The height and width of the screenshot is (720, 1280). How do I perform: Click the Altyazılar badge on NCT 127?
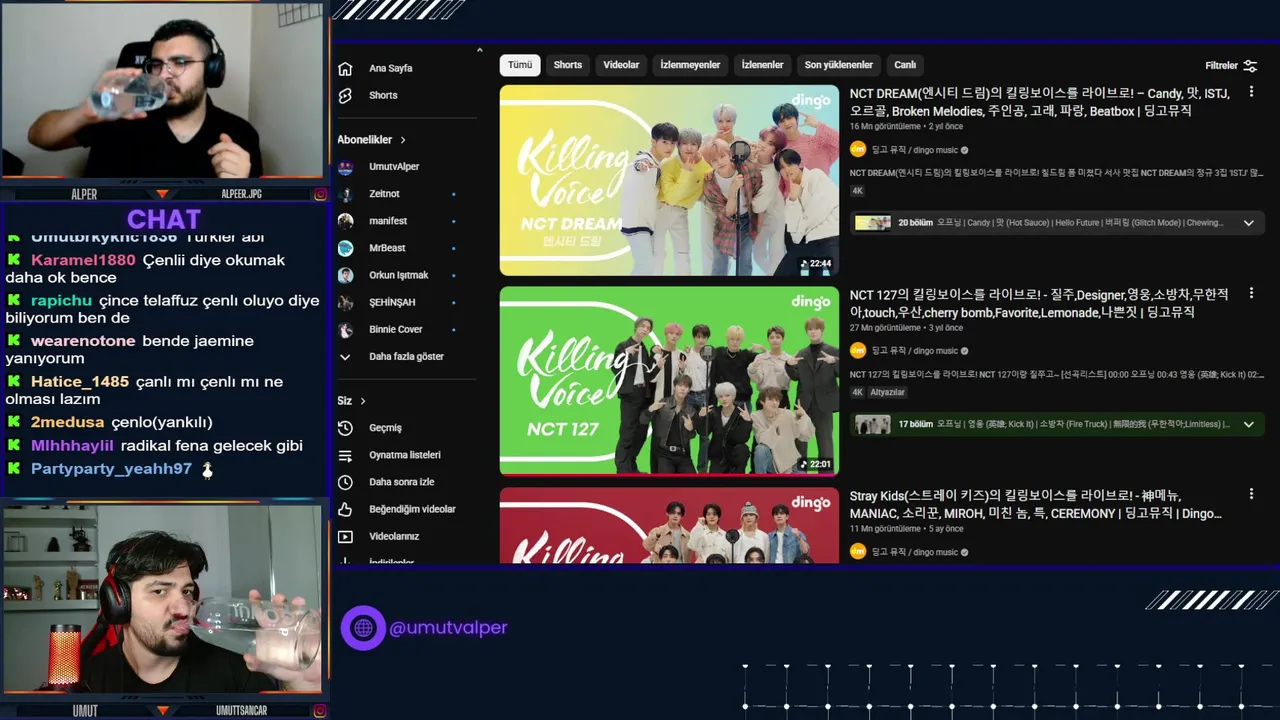tap(888, 393)
